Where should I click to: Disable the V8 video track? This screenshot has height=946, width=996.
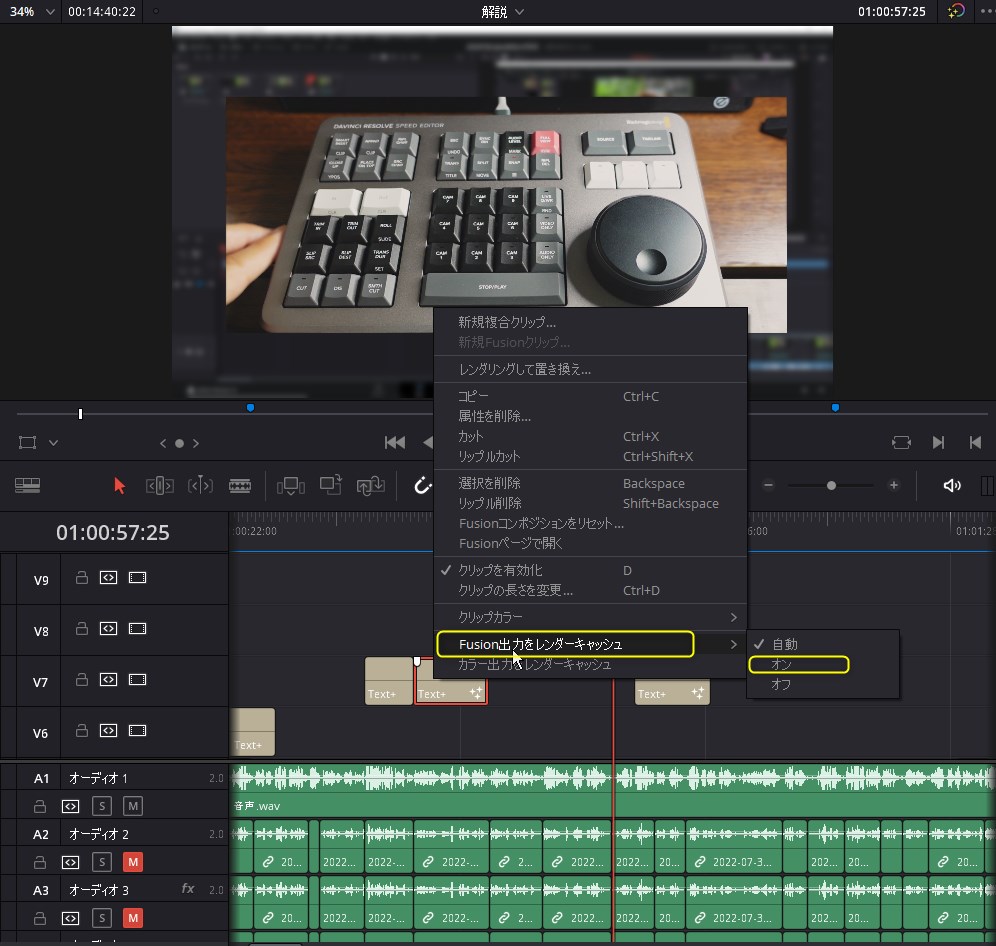click(x=137, y=628)
